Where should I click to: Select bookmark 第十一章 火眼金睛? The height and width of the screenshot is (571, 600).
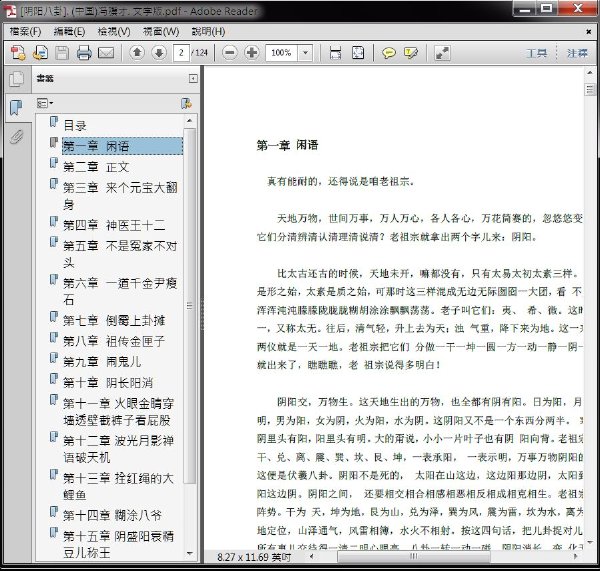coord(118,411)
